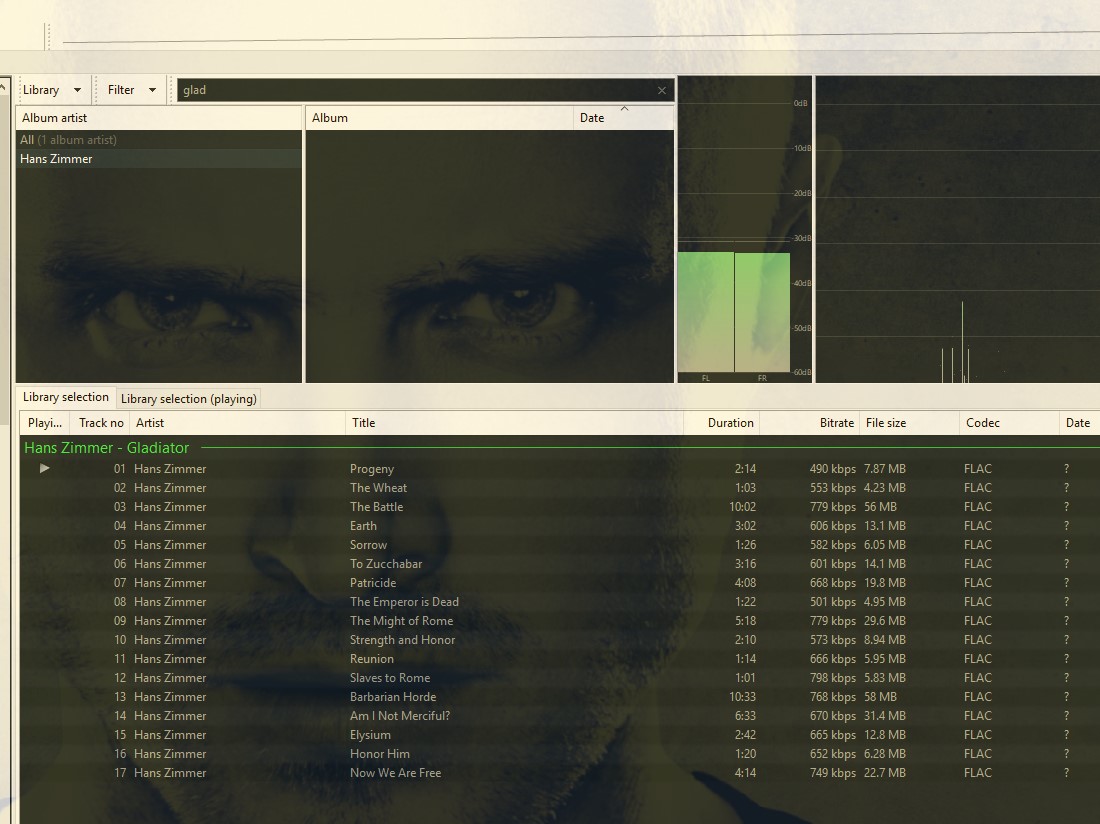
Task: Sort playlist by Date header
Action: click(x=1079, y=423)
